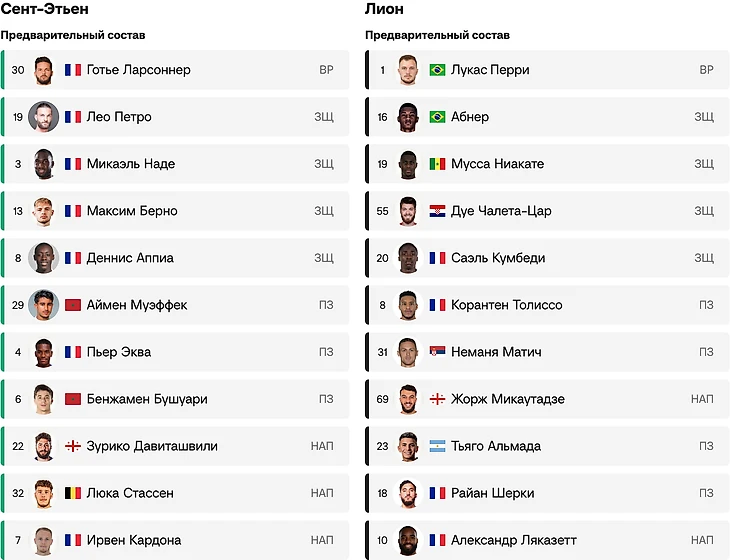Screen dimensions: 730x560
Task: Click Деннис Аппиа's player photo
Action: click(43, 258)
